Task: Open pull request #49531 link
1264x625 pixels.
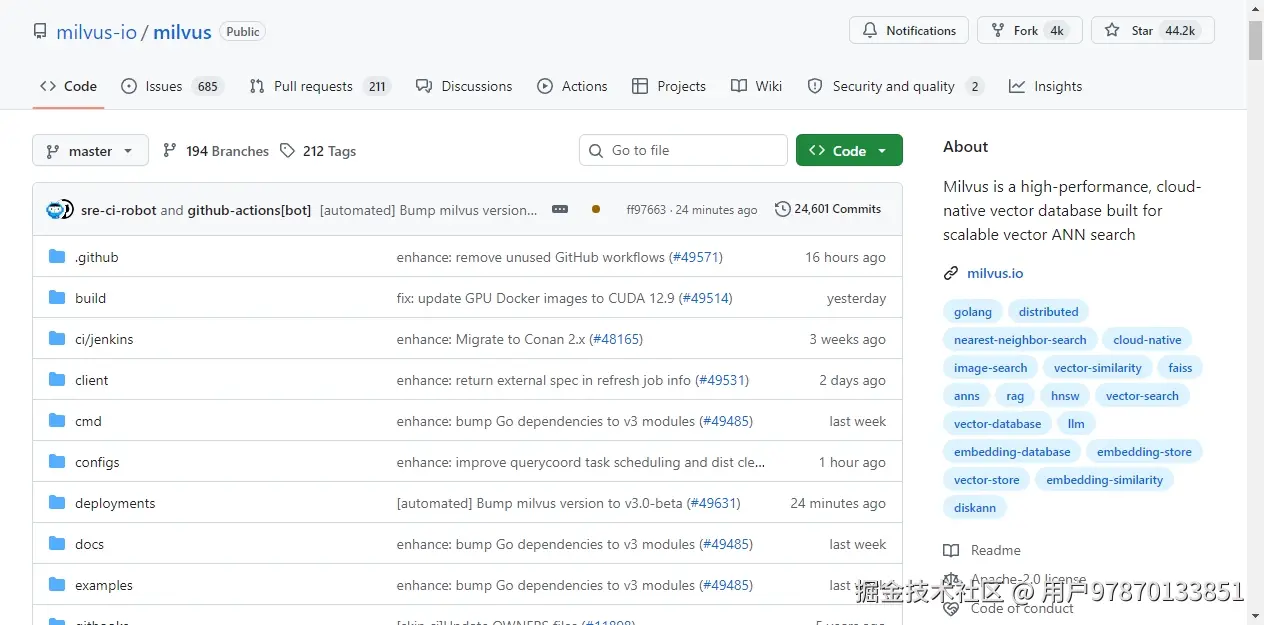Action: point(721,380)
